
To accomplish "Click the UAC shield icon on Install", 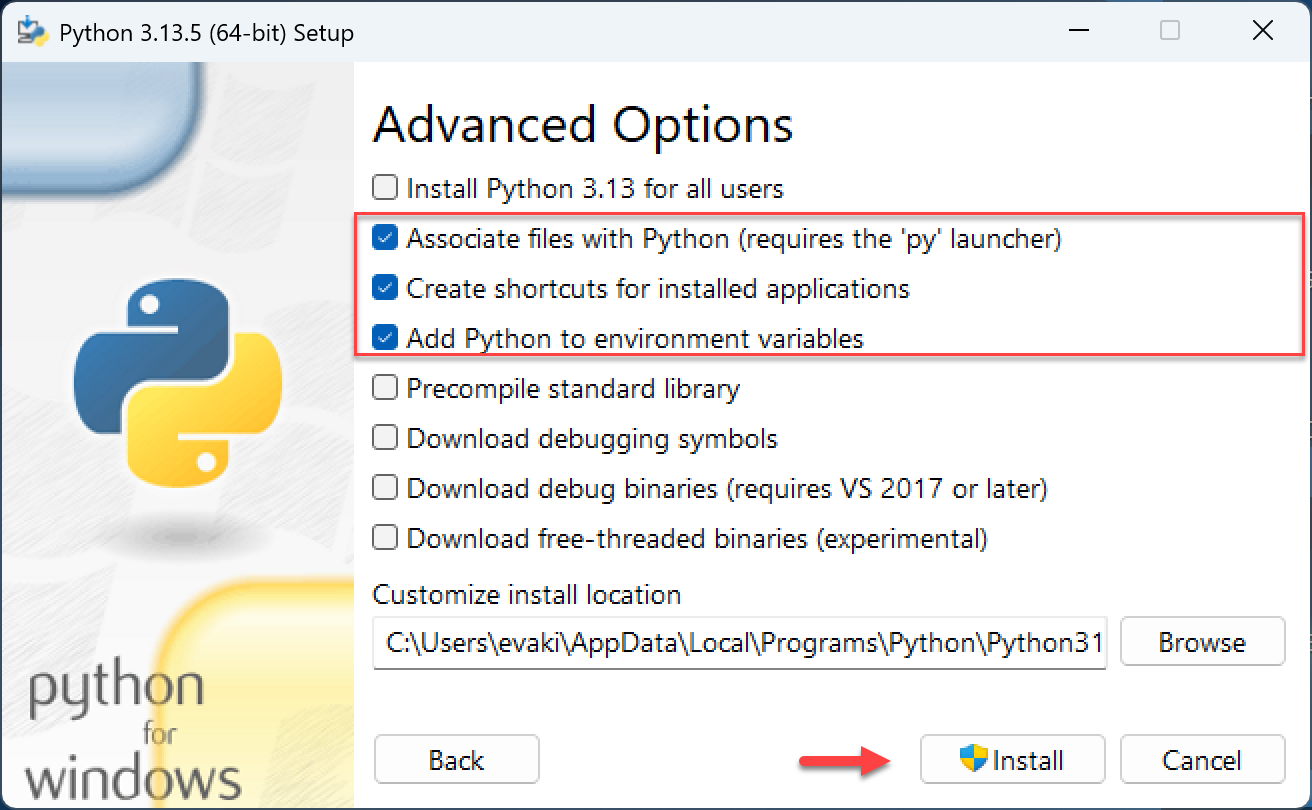I will point(973,759).
